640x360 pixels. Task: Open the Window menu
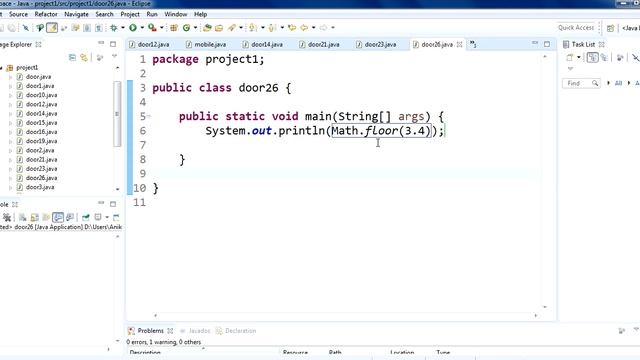pyautogui.click(x=176, y=14)
